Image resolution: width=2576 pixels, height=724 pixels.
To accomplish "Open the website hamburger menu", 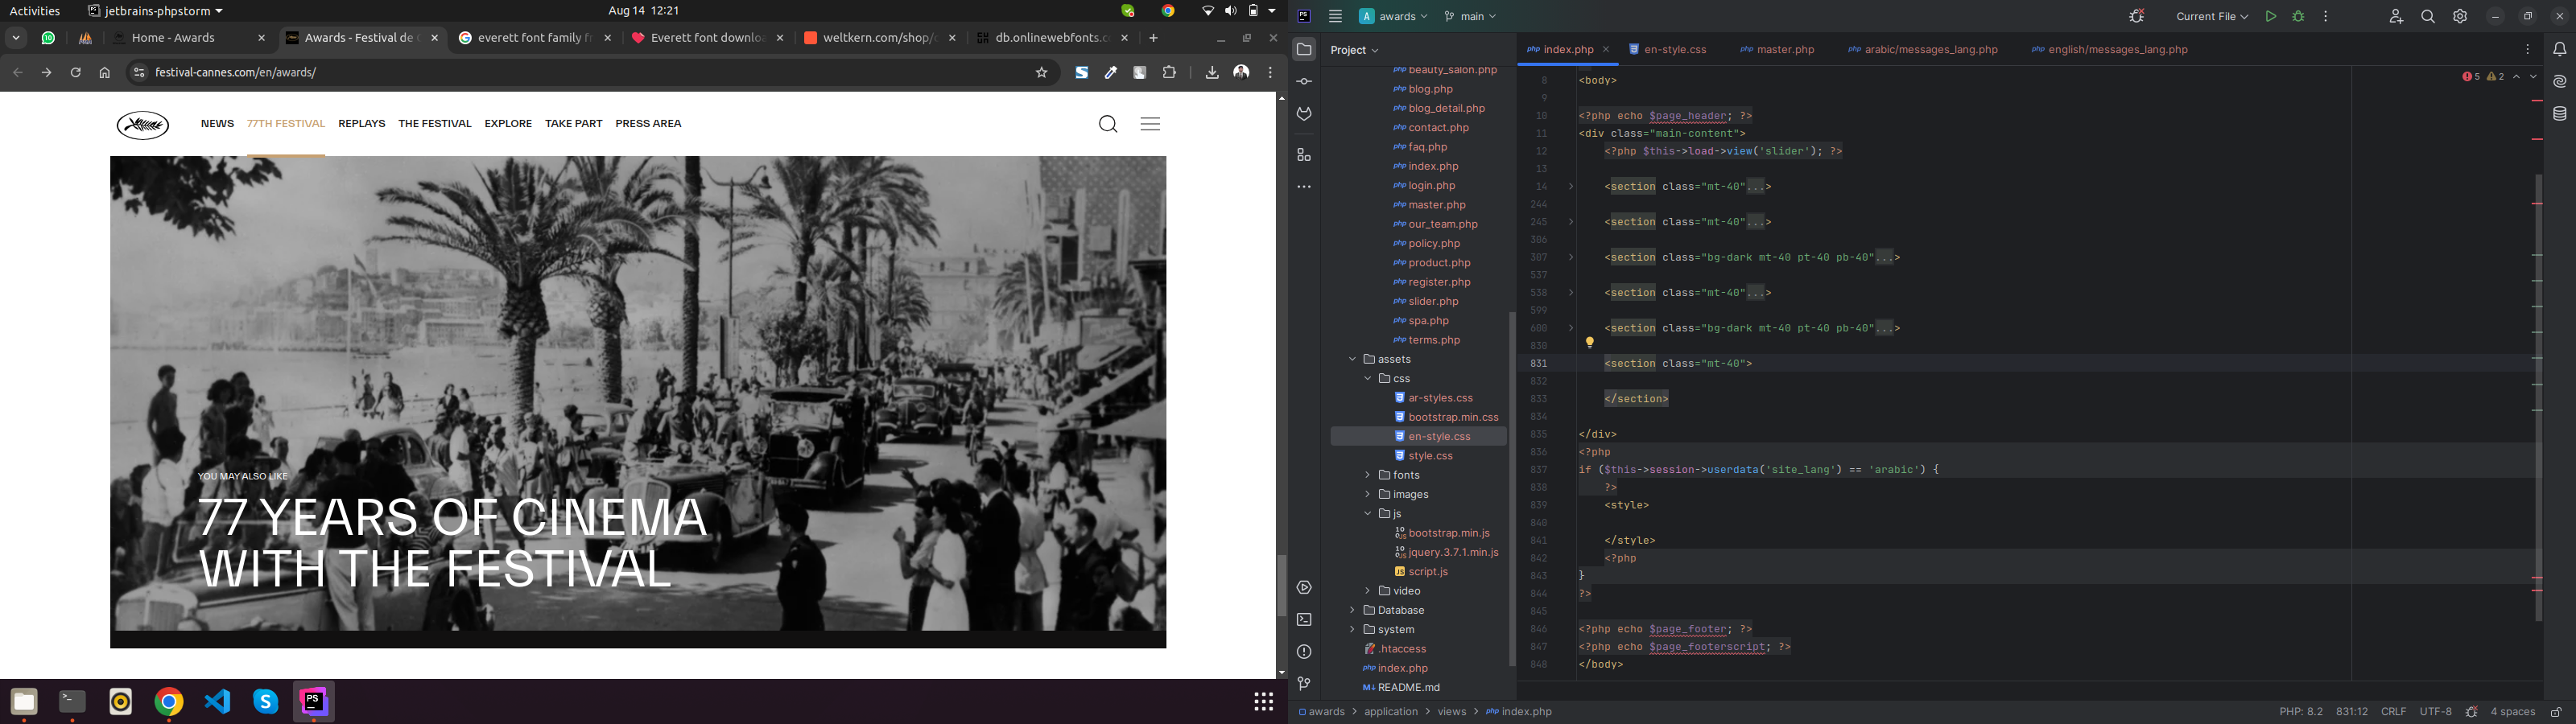I will (1150, 124).
